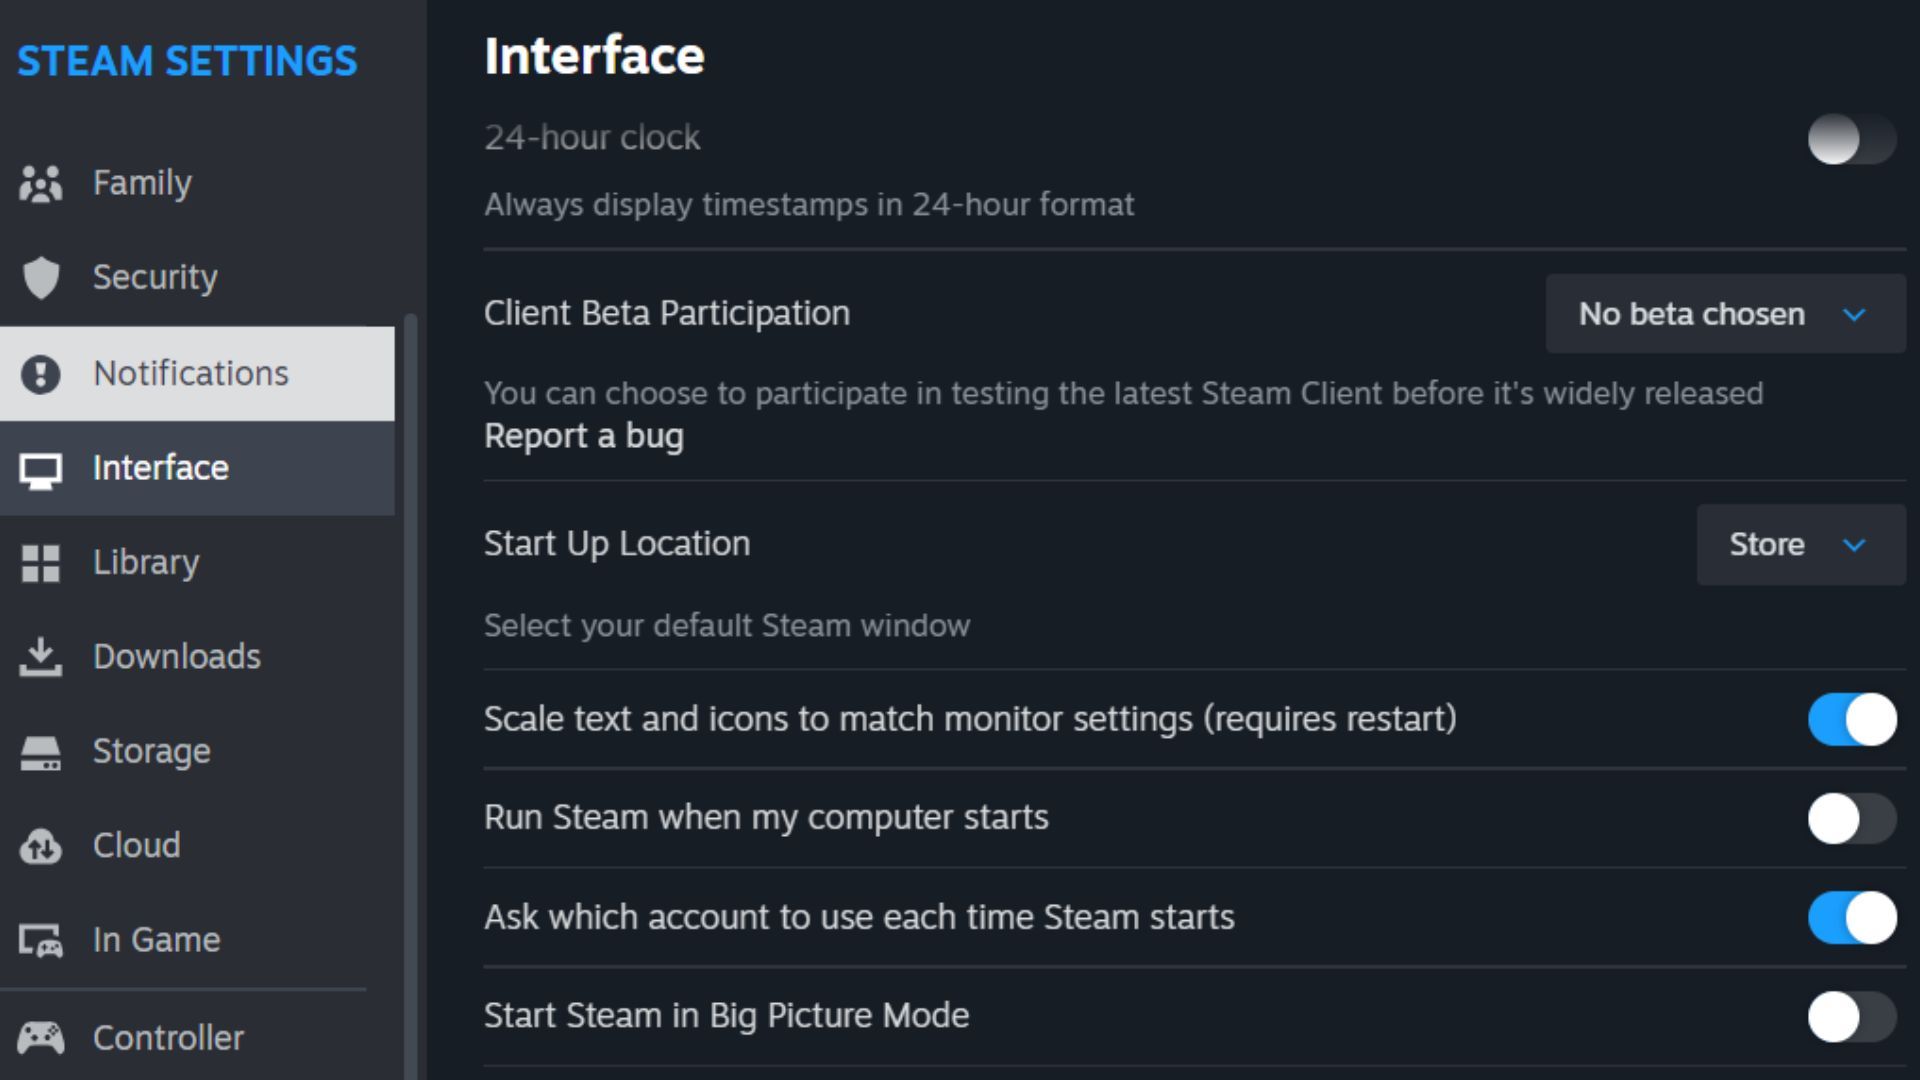The image size is (1920, 1080).
Task: Open the Start Up Location dropdown
Action: tap(1800, 545)
